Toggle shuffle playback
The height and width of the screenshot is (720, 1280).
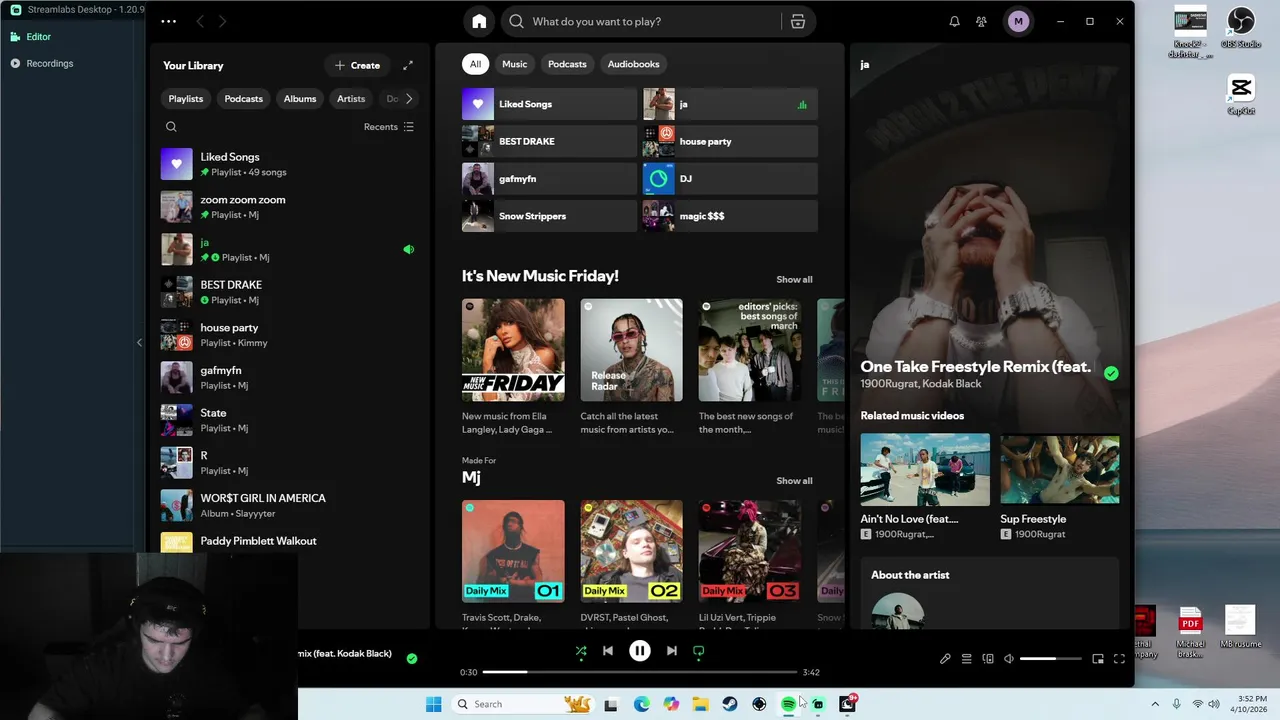581,651
